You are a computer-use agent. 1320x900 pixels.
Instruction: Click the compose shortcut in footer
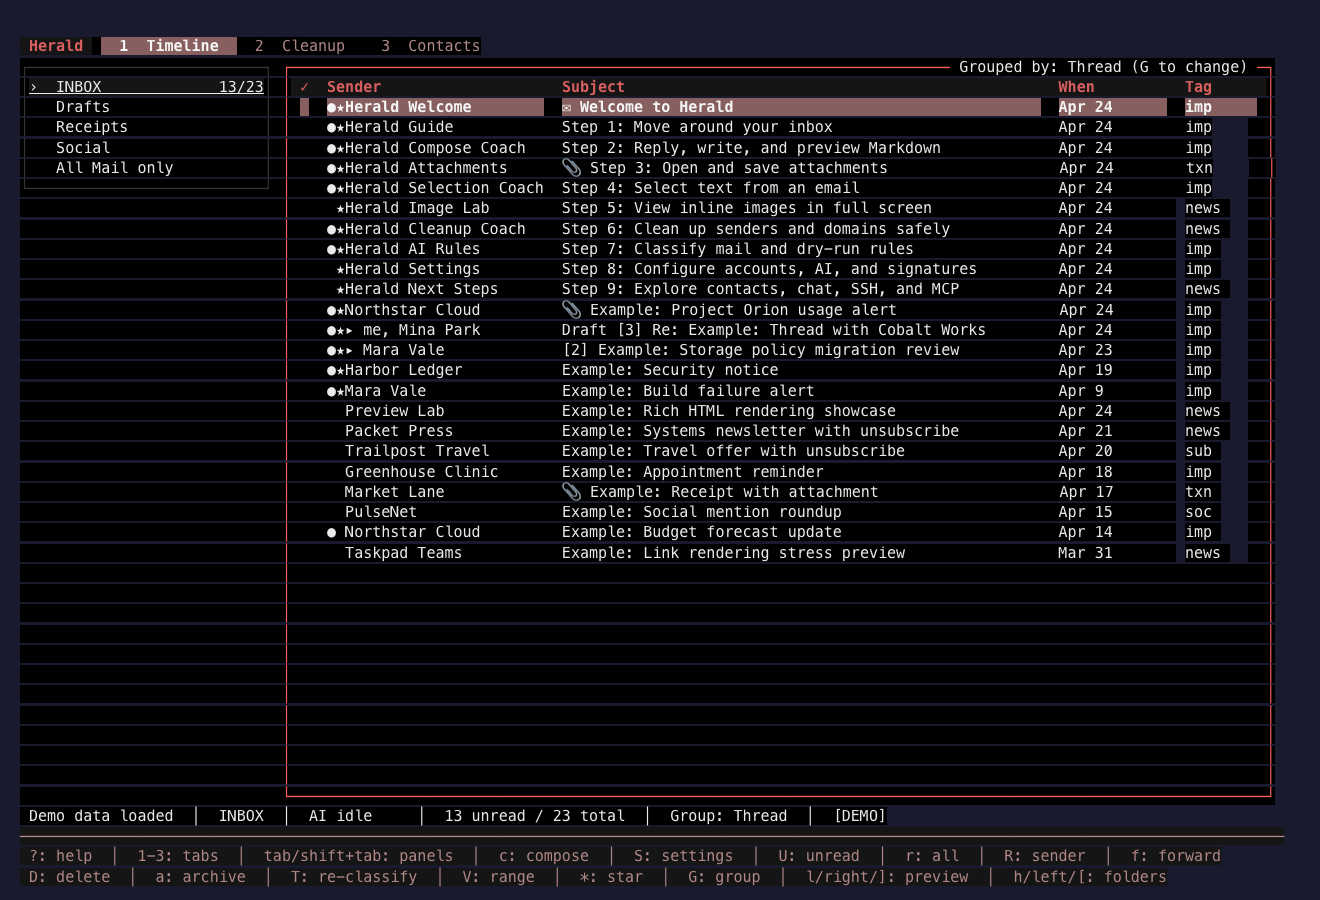(x=544, y=856)
